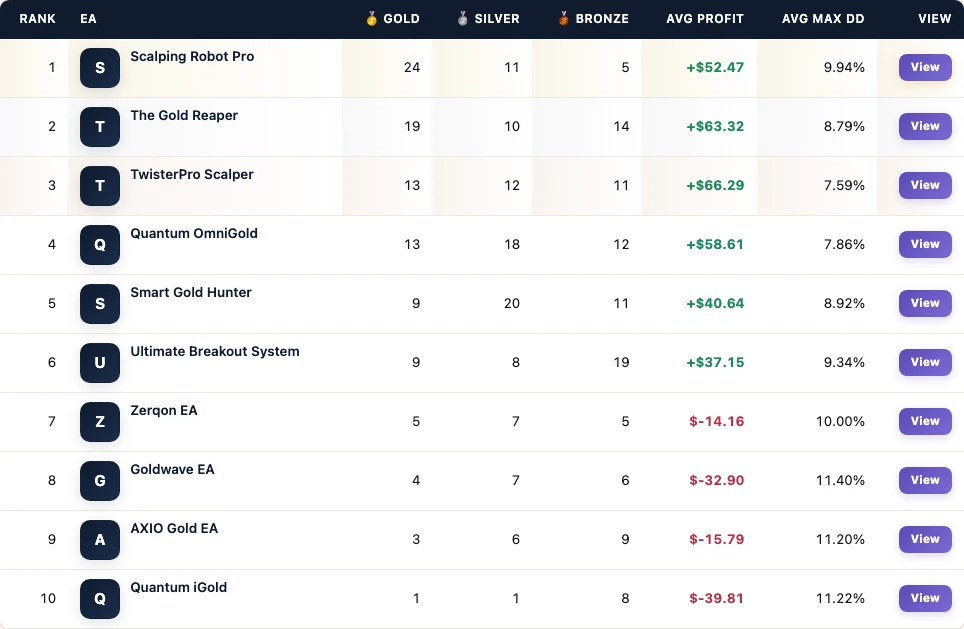Image resolution: width=964 pixels, height=629 pixels.
Task: Select the Quantum OmniGold name
Action: pyautogui.click(x=194, y=234)
